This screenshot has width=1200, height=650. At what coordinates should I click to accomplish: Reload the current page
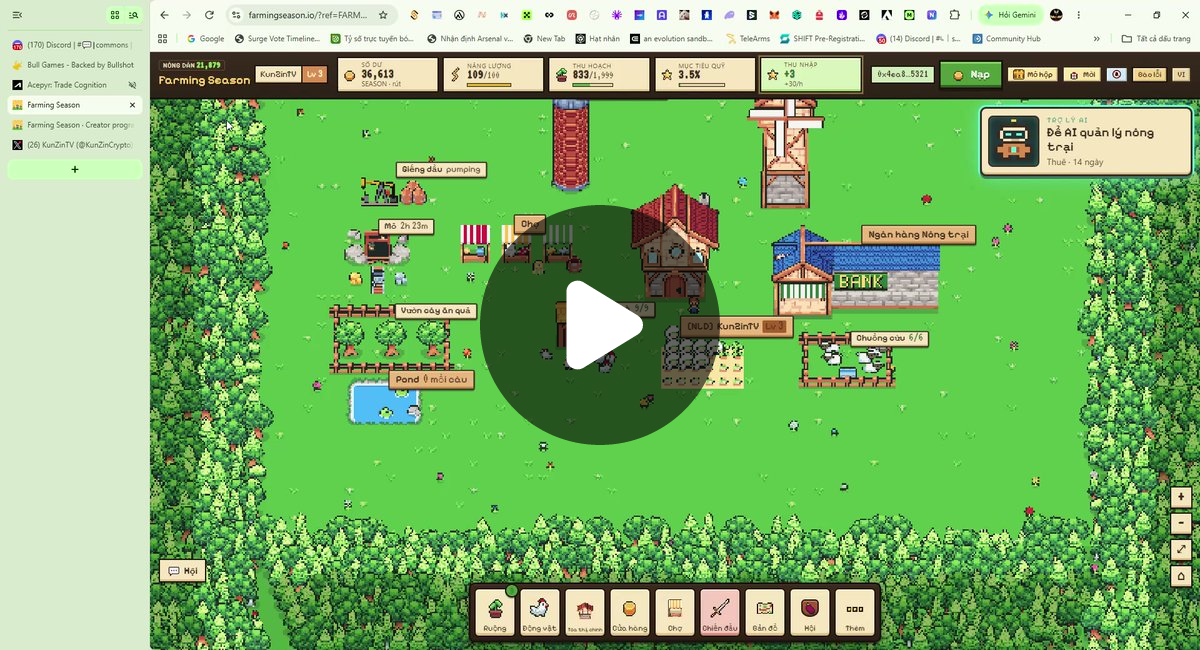209,15
